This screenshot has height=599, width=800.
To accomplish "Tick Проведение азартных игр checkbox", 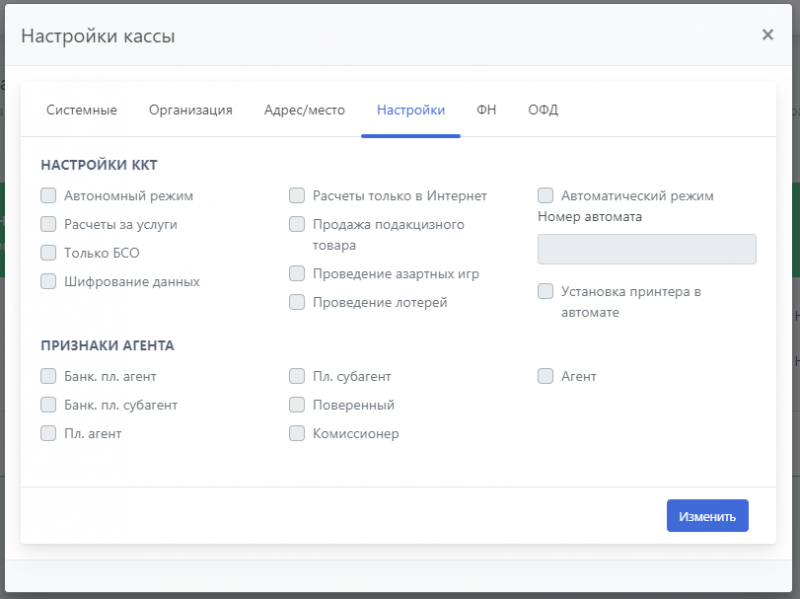I will (297, 273).
